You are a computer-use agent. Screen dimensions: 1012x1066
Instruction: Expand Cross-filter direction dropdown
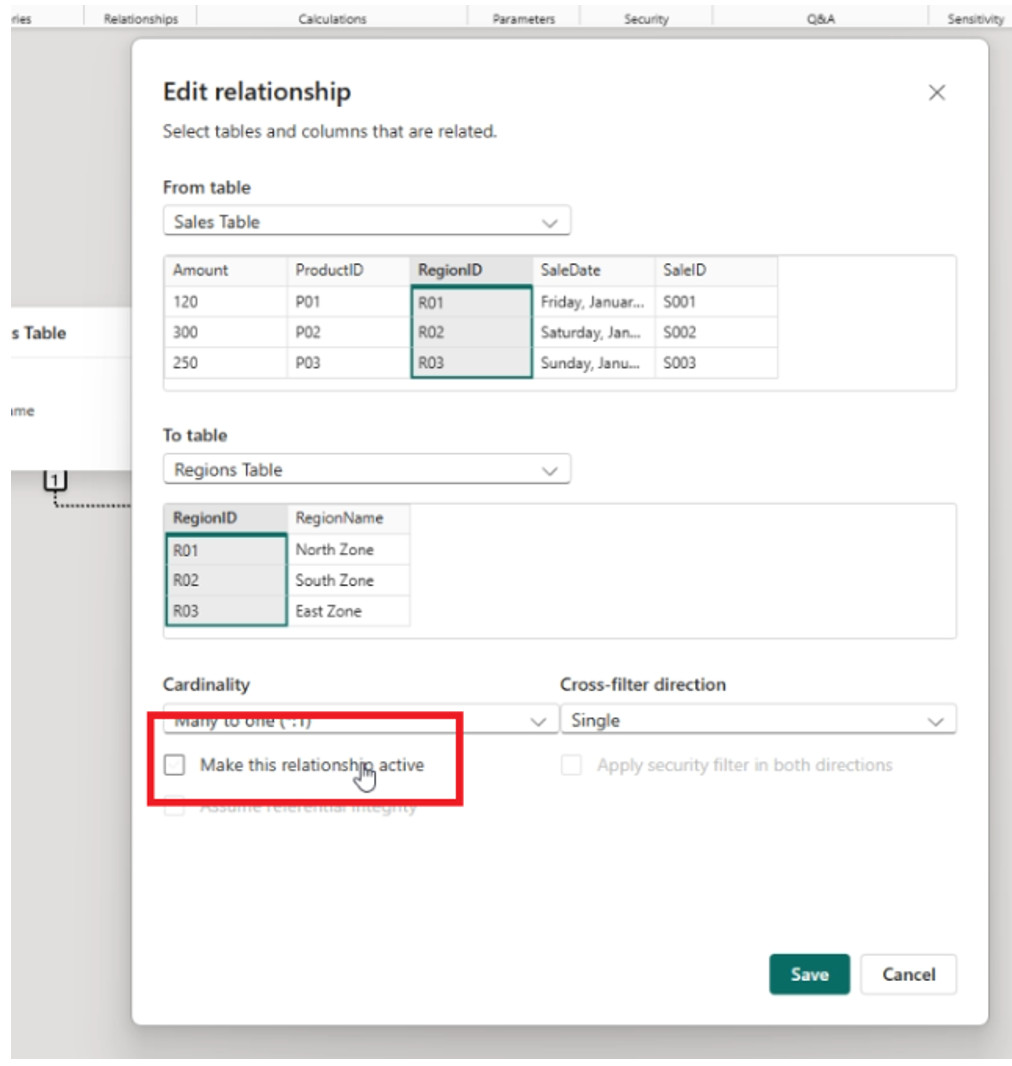click(757, 721)
